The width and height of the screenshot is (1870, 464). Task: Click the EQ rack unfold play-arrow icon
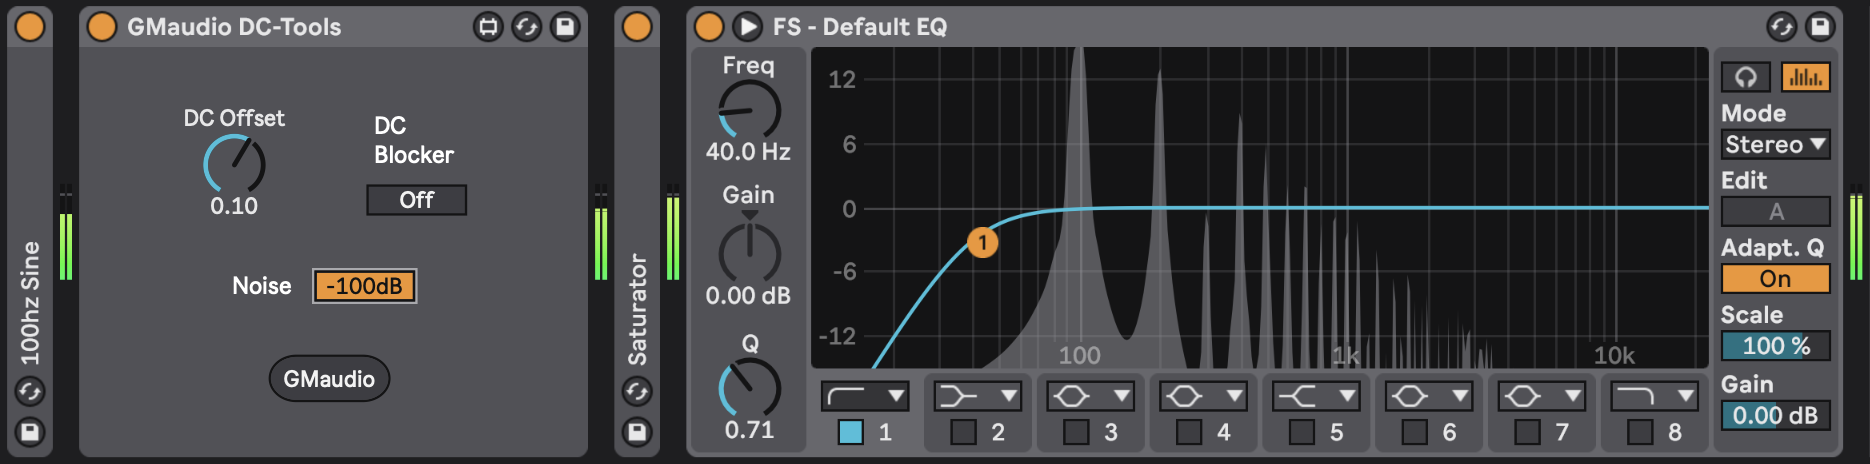pos(746,27)
